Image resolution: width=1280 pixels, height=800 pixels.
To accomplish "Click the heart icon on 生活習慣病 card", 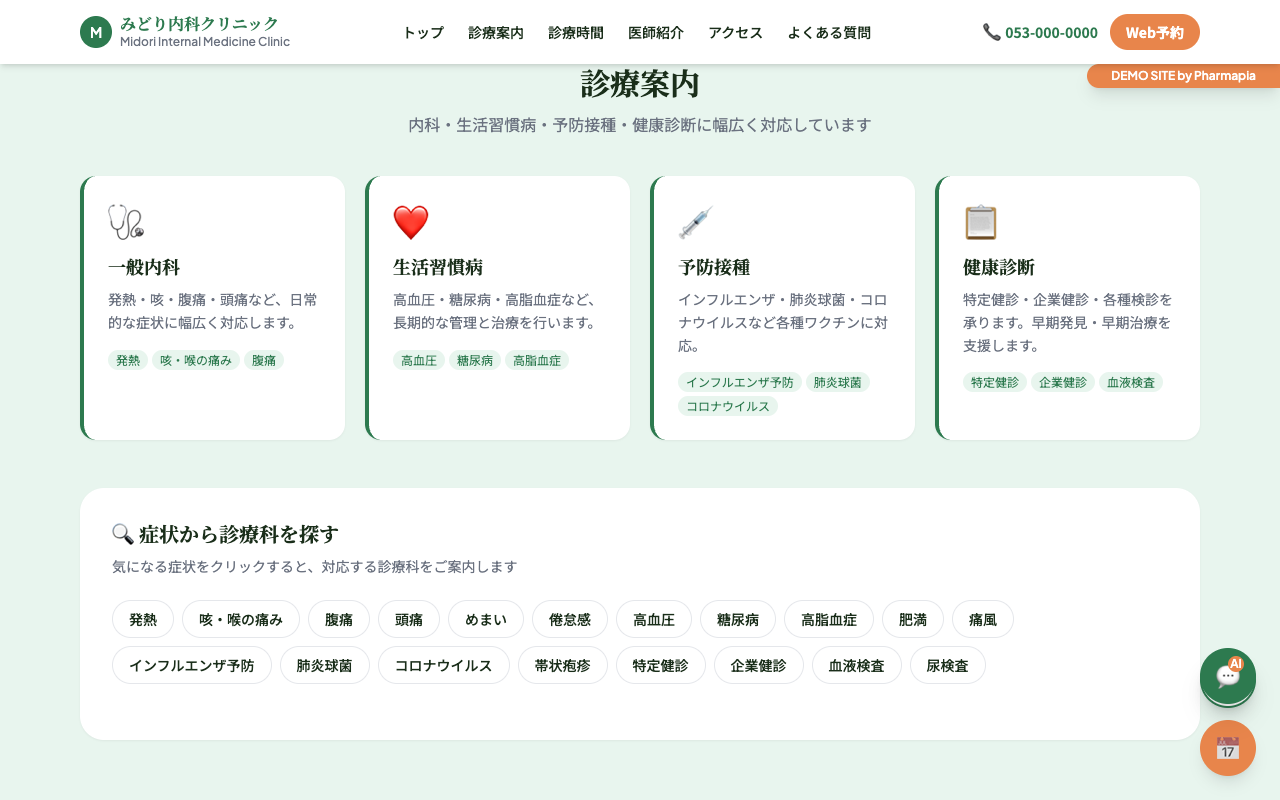I will [409, 222].
